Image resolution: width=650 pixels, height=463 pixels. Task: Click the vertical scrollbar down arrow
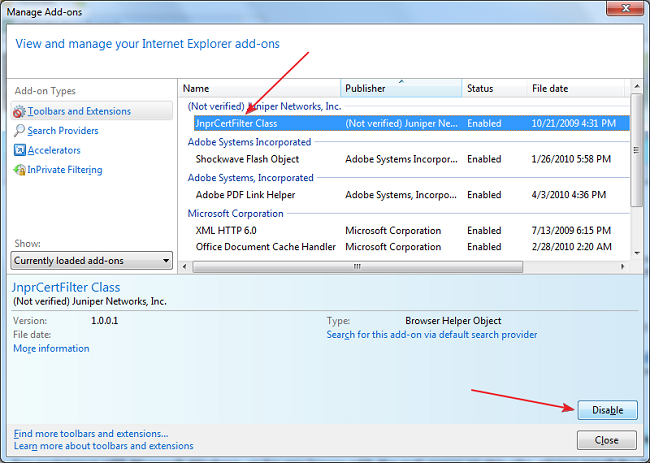(637, 253)
